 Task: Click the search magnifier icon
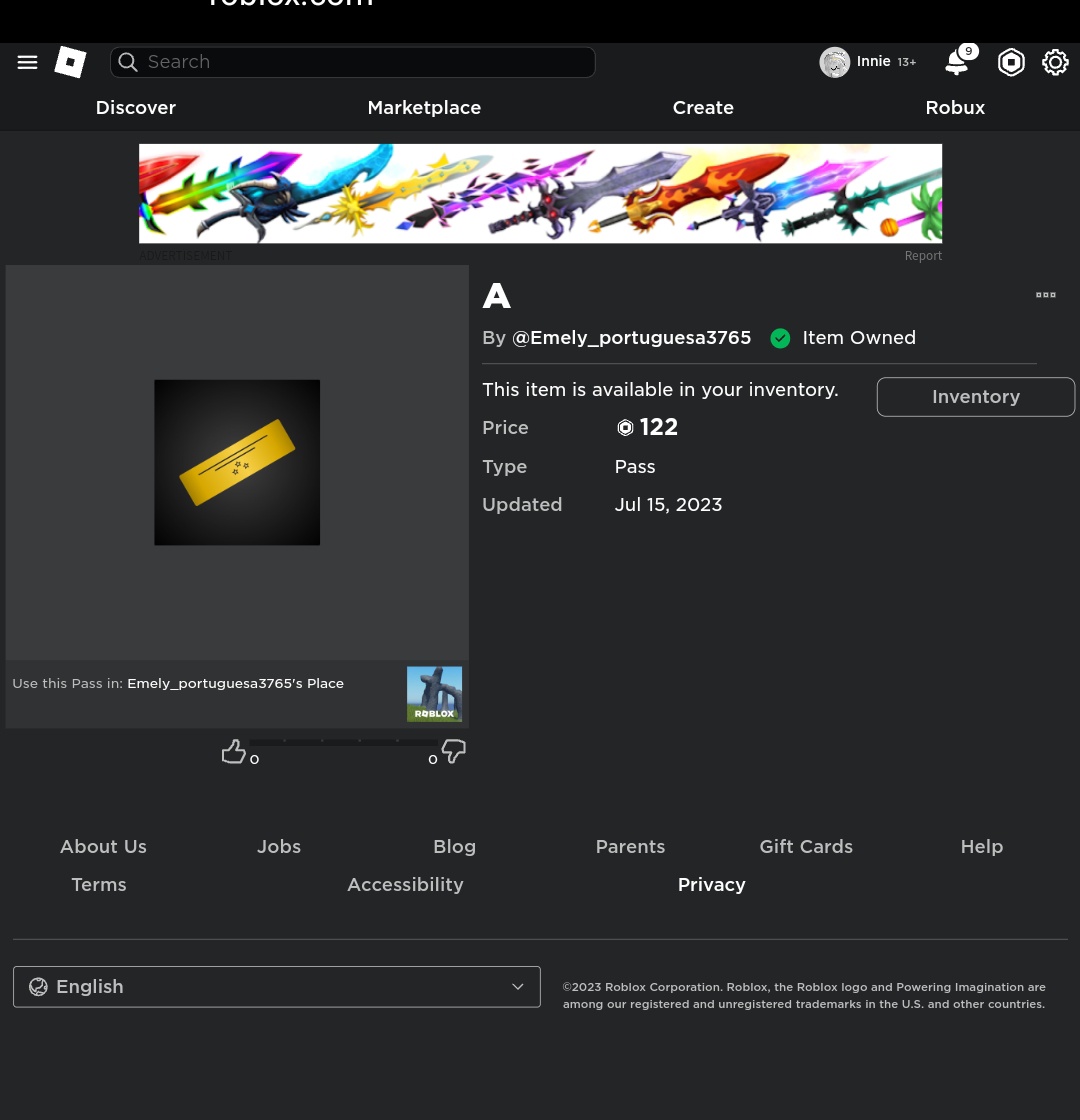click(x=128, y=62)
